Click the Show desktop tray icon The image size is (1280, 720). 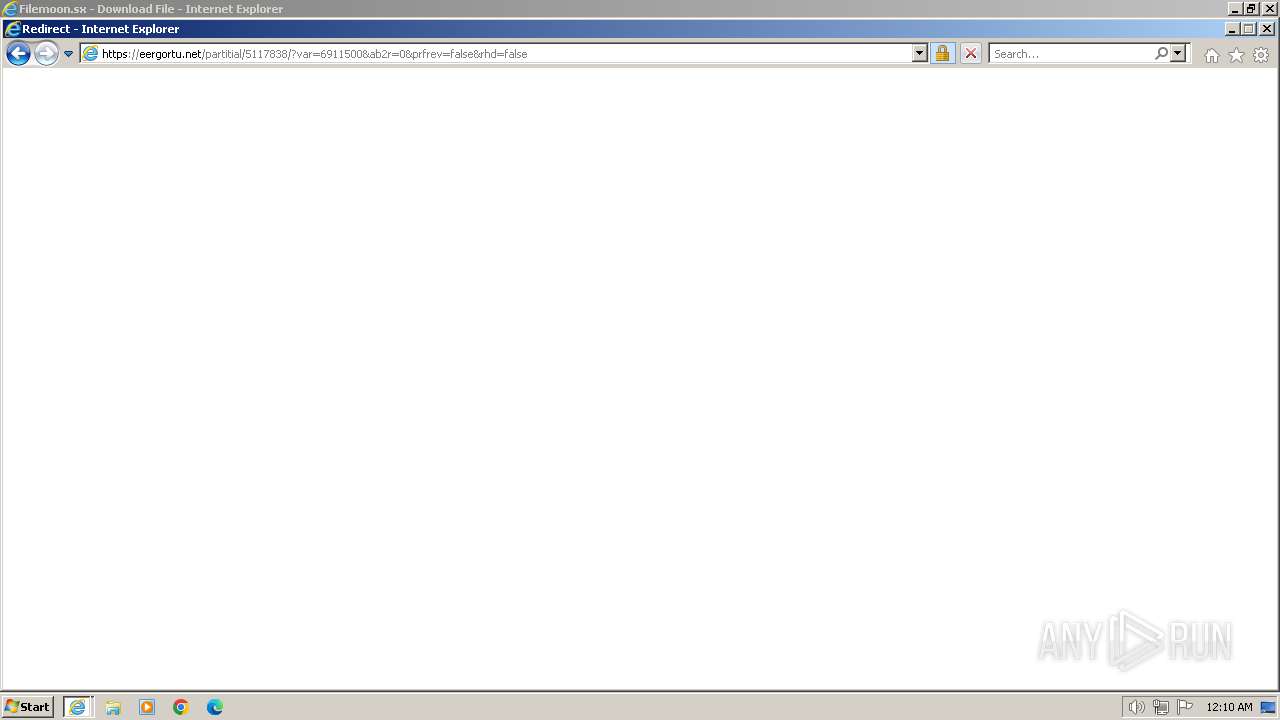[x=1268, y=707]
